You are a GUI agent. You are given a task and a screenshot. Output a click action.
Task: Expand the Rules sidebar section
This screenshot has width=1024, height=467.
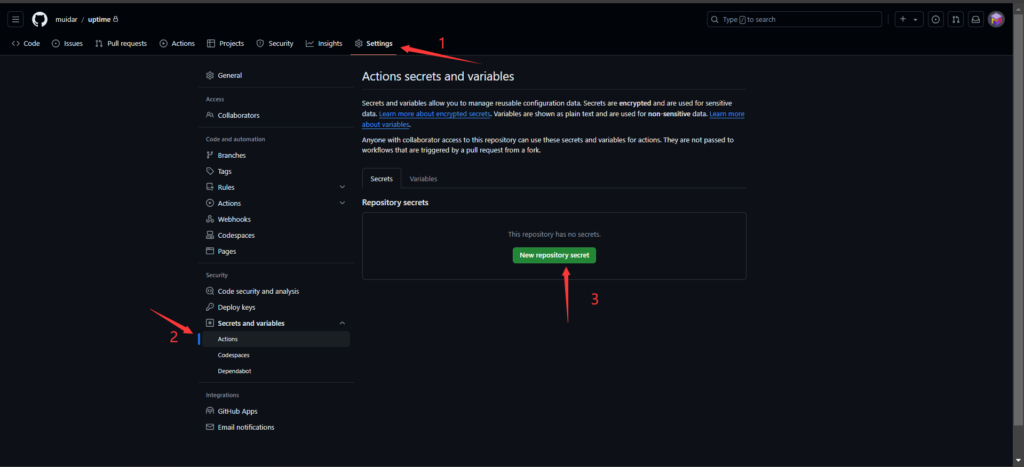tap(342, 187)
